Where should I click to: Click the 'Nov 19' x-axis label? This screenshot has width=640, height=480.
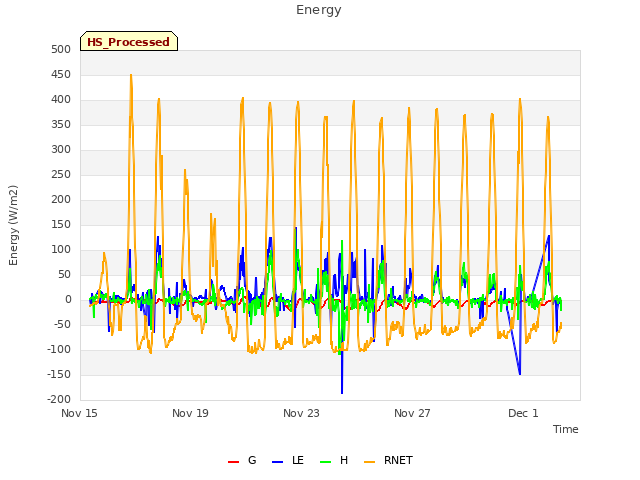[x=190, y=413]
